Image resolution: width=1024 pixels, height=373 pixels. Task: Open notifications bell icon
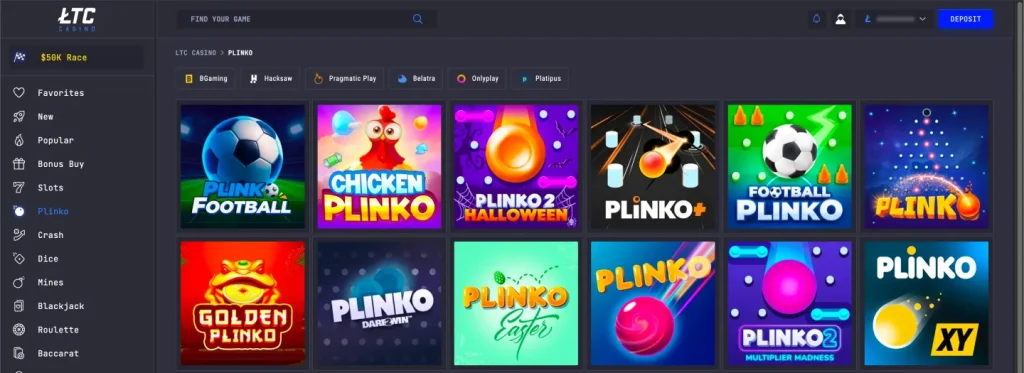(816, 19)
